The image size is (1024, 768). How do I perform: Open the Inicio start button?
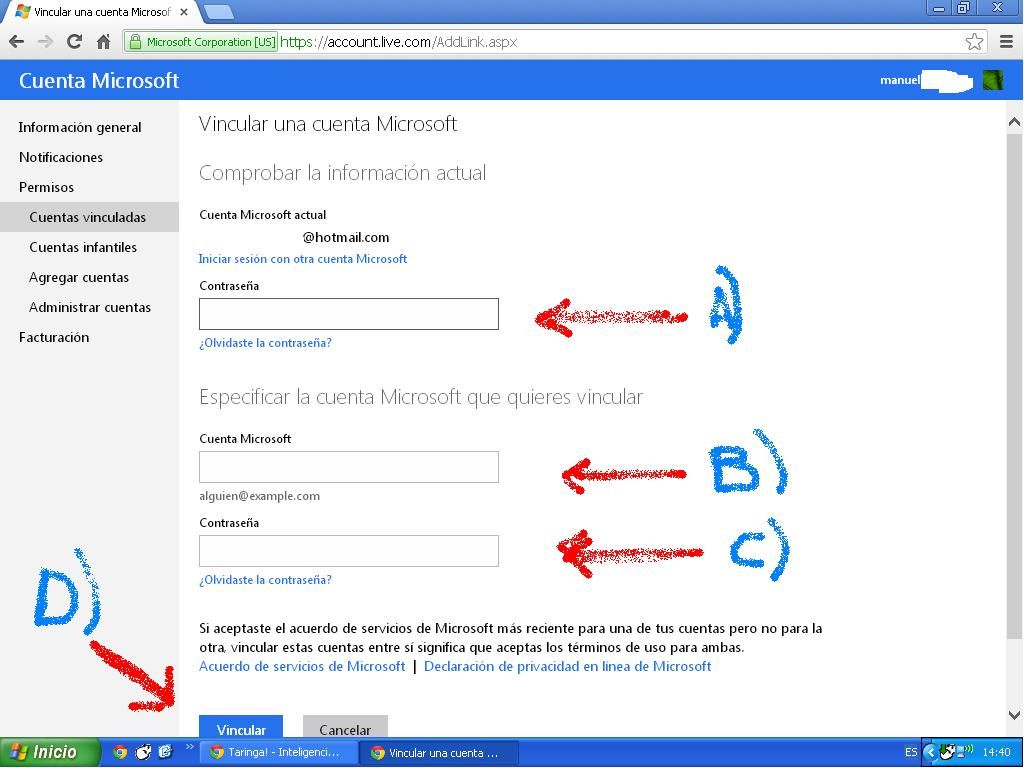click(50, 752)
